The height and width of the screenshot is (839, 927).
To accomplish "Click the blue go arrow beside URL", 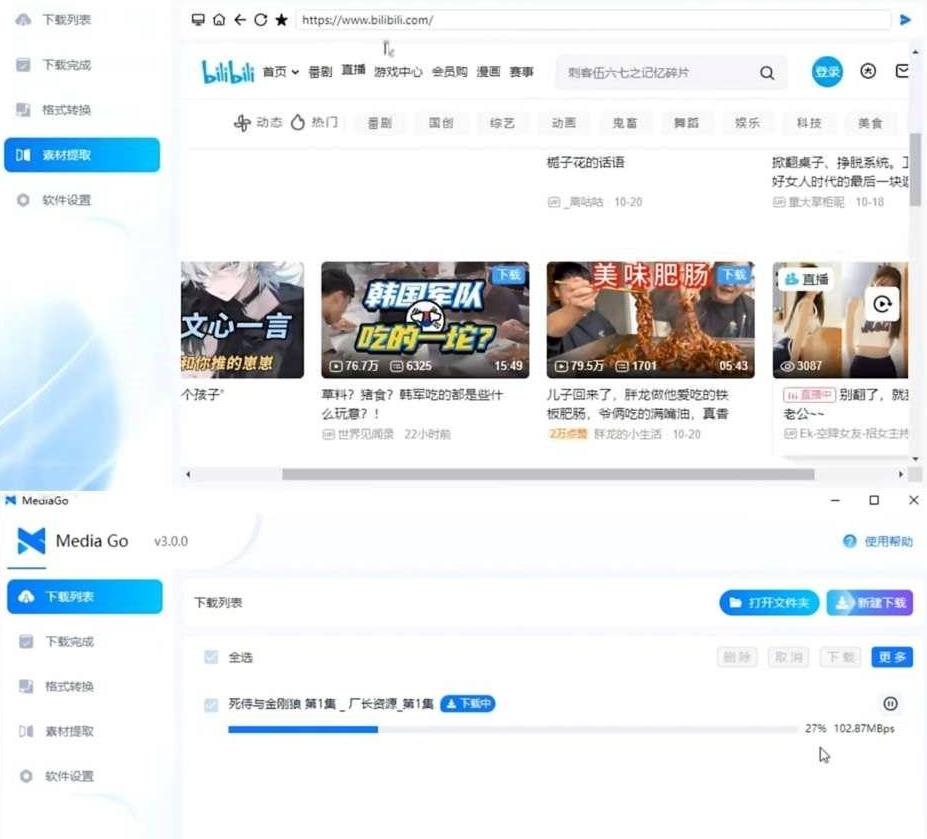I will coord(905,20).
